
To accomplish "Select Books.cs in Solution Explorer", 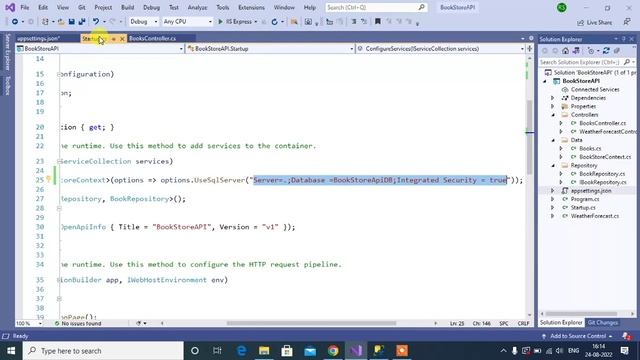I will pyautogui.click(x=590, y=149).
